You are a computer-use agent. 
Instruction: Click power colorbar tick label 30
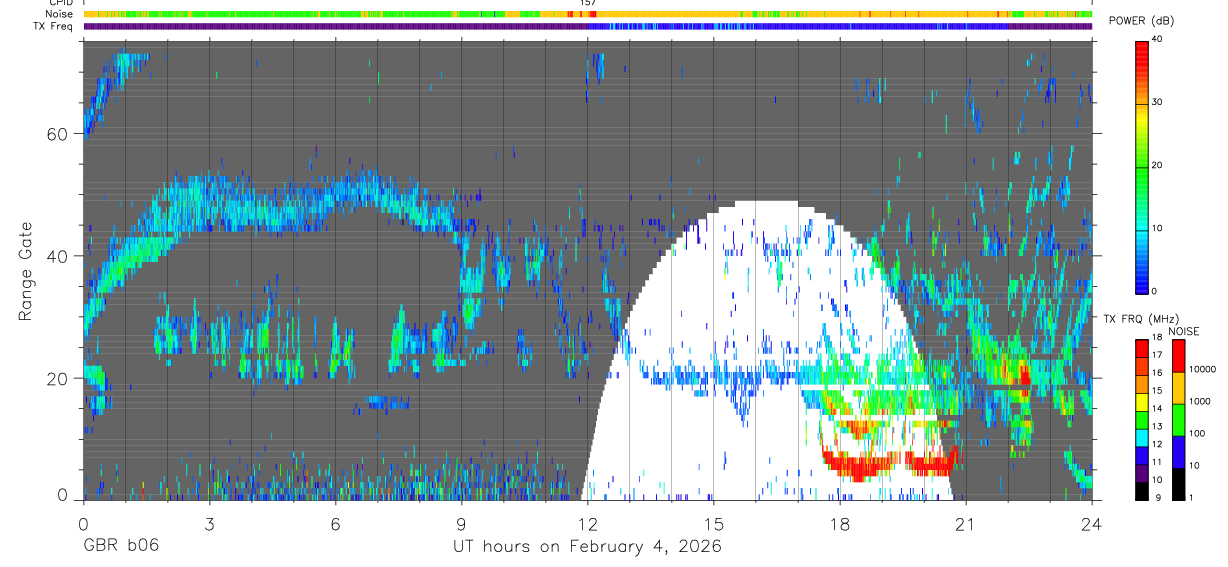(x=1159, y=102)
